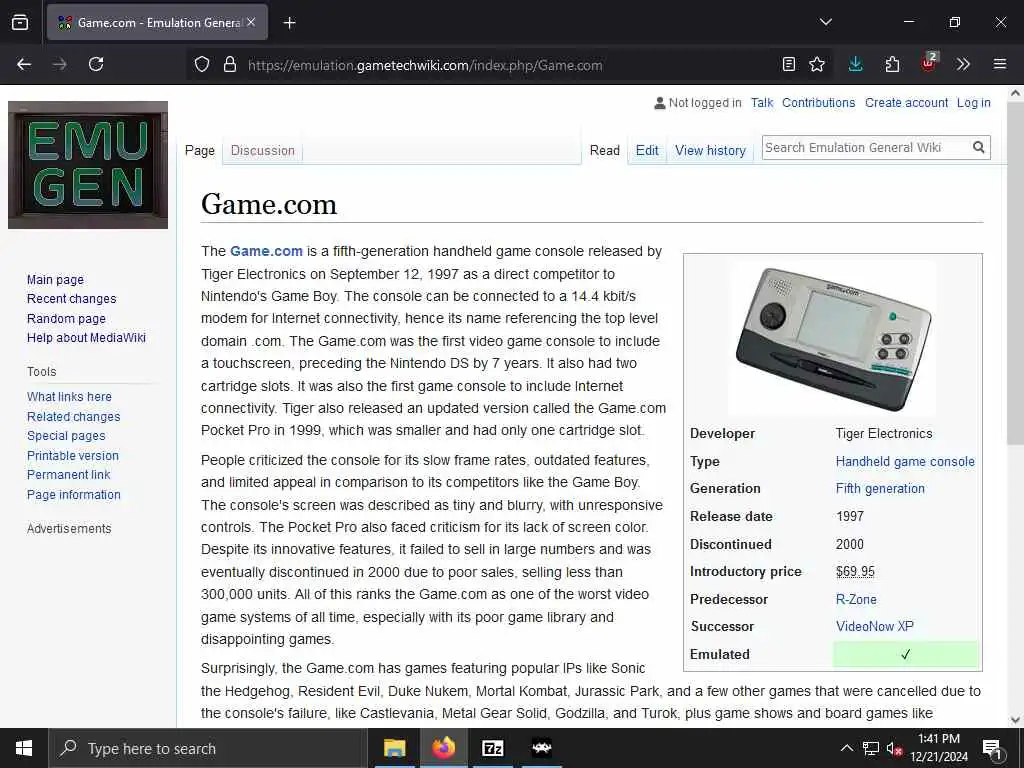Viewport: 1024px width, 768px height.
Task: View site security padlock information
Action: [x=229, y=64]
